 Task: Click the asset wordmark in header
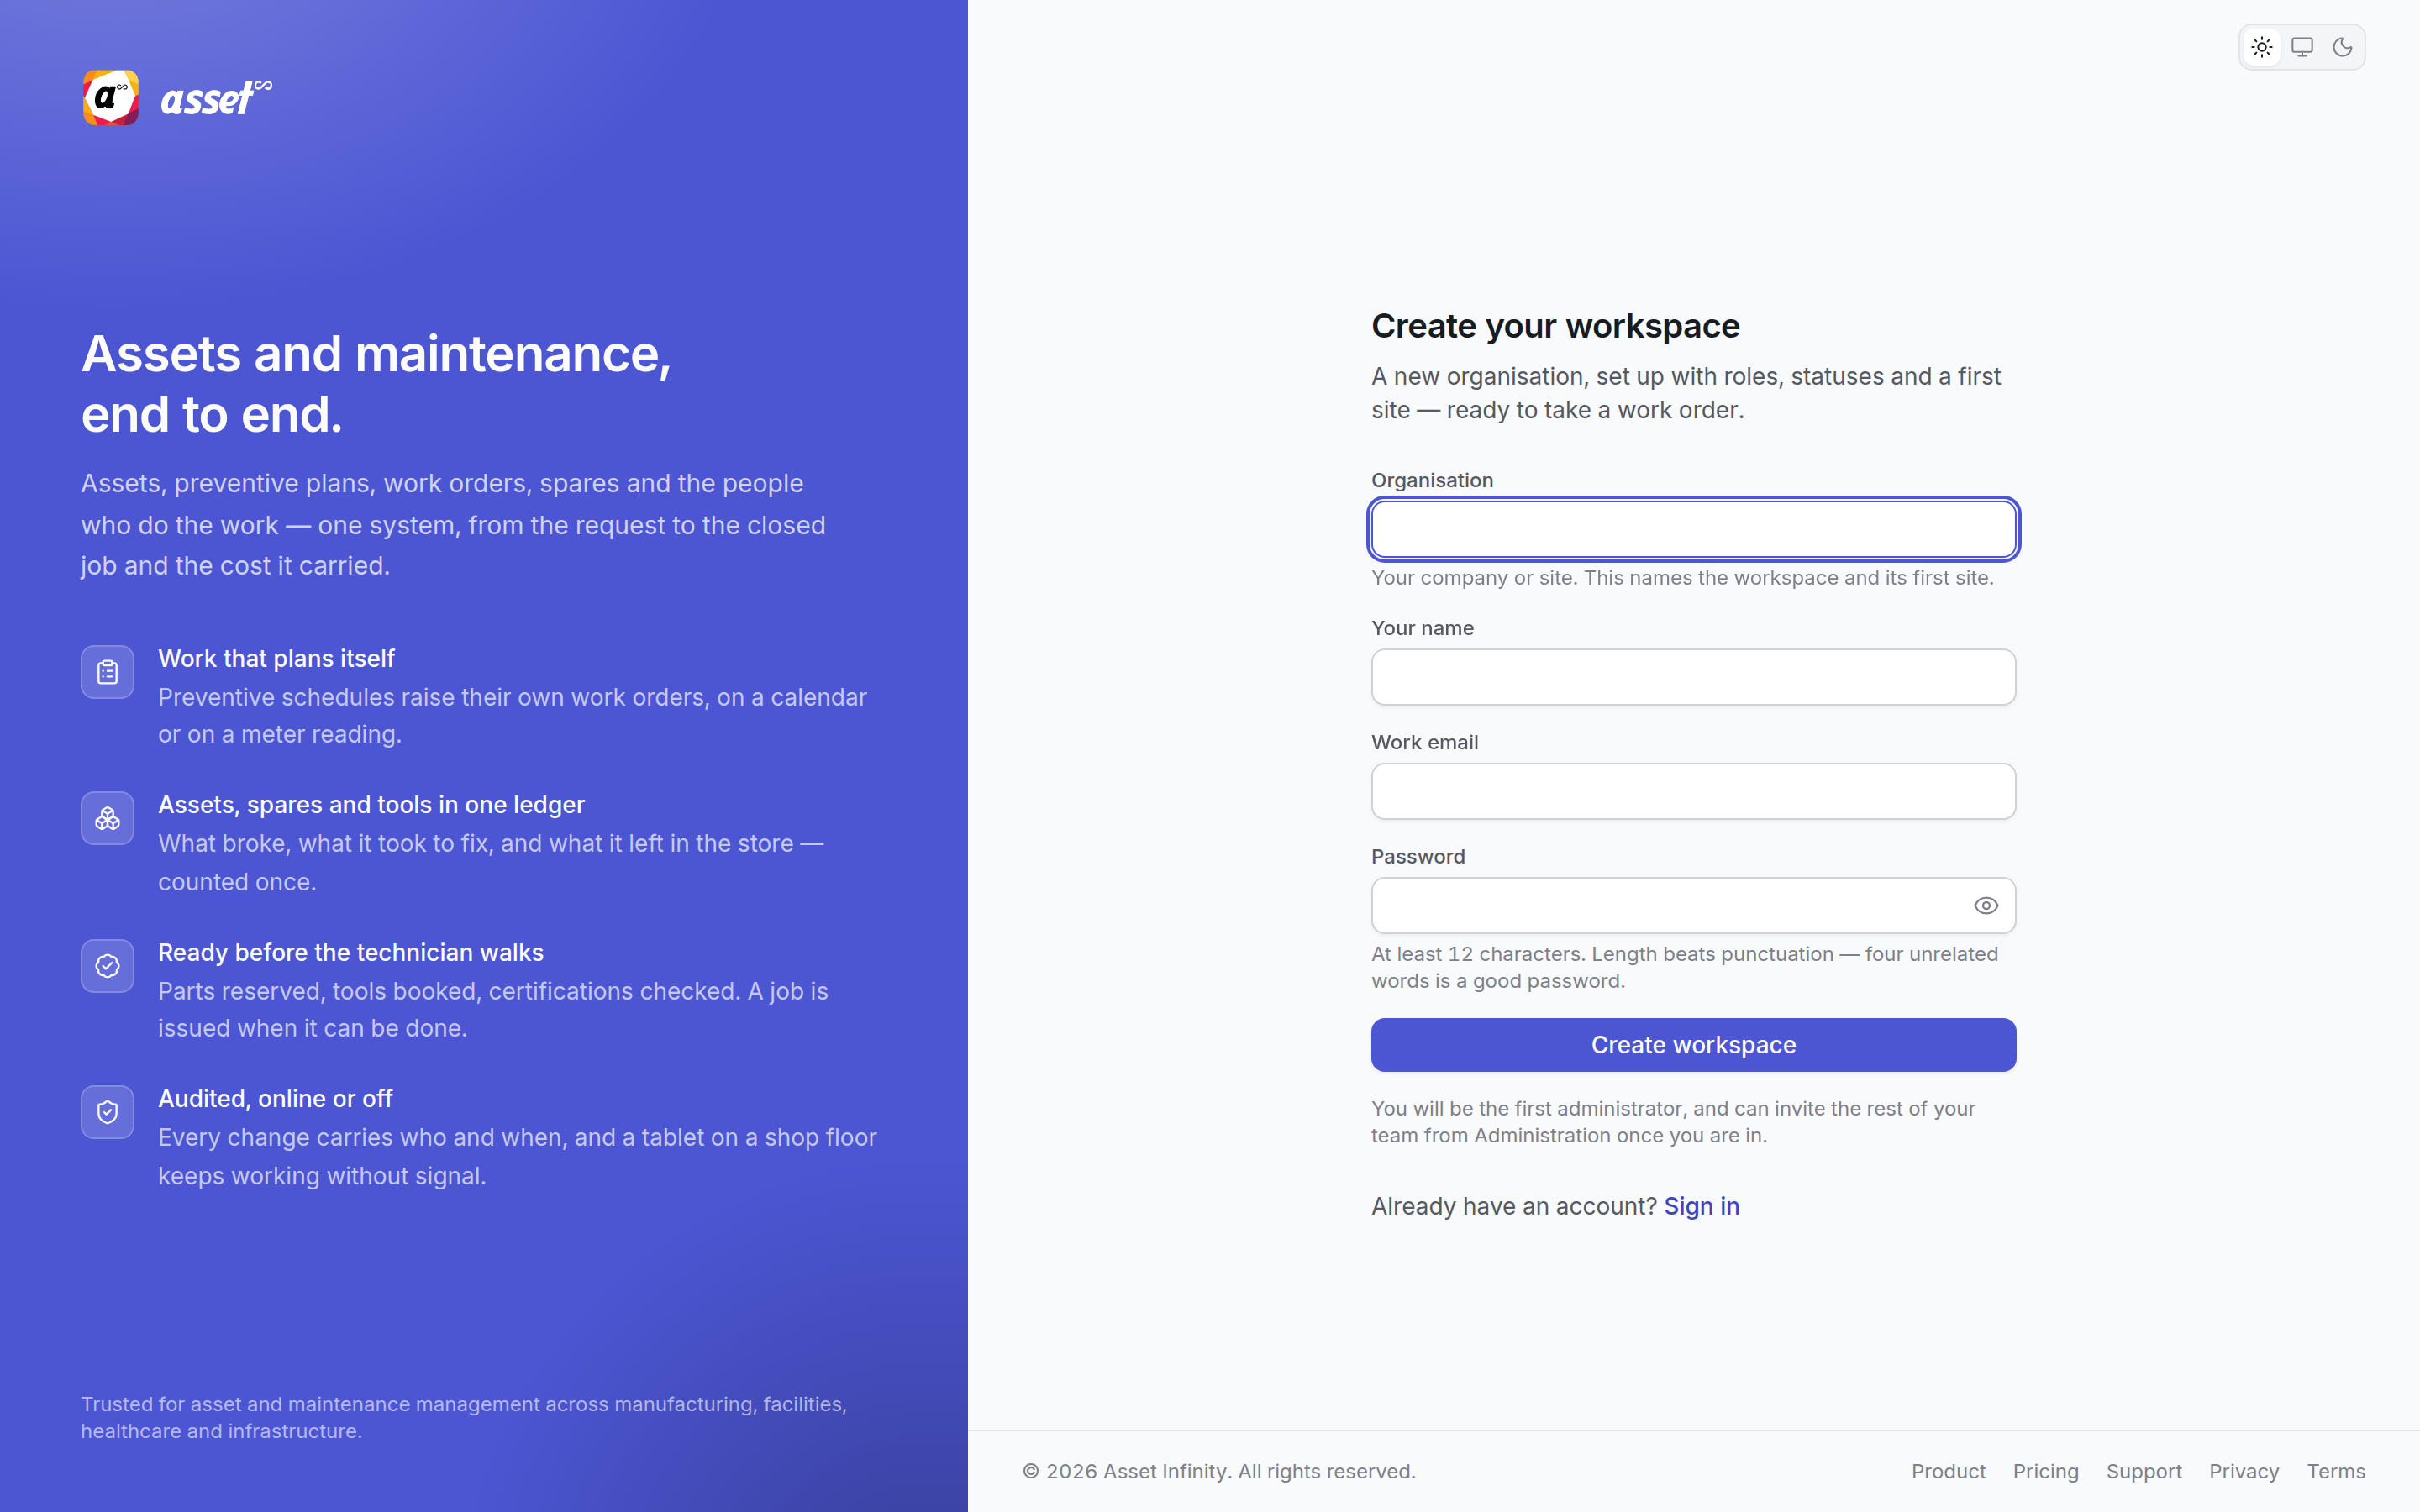216,98
